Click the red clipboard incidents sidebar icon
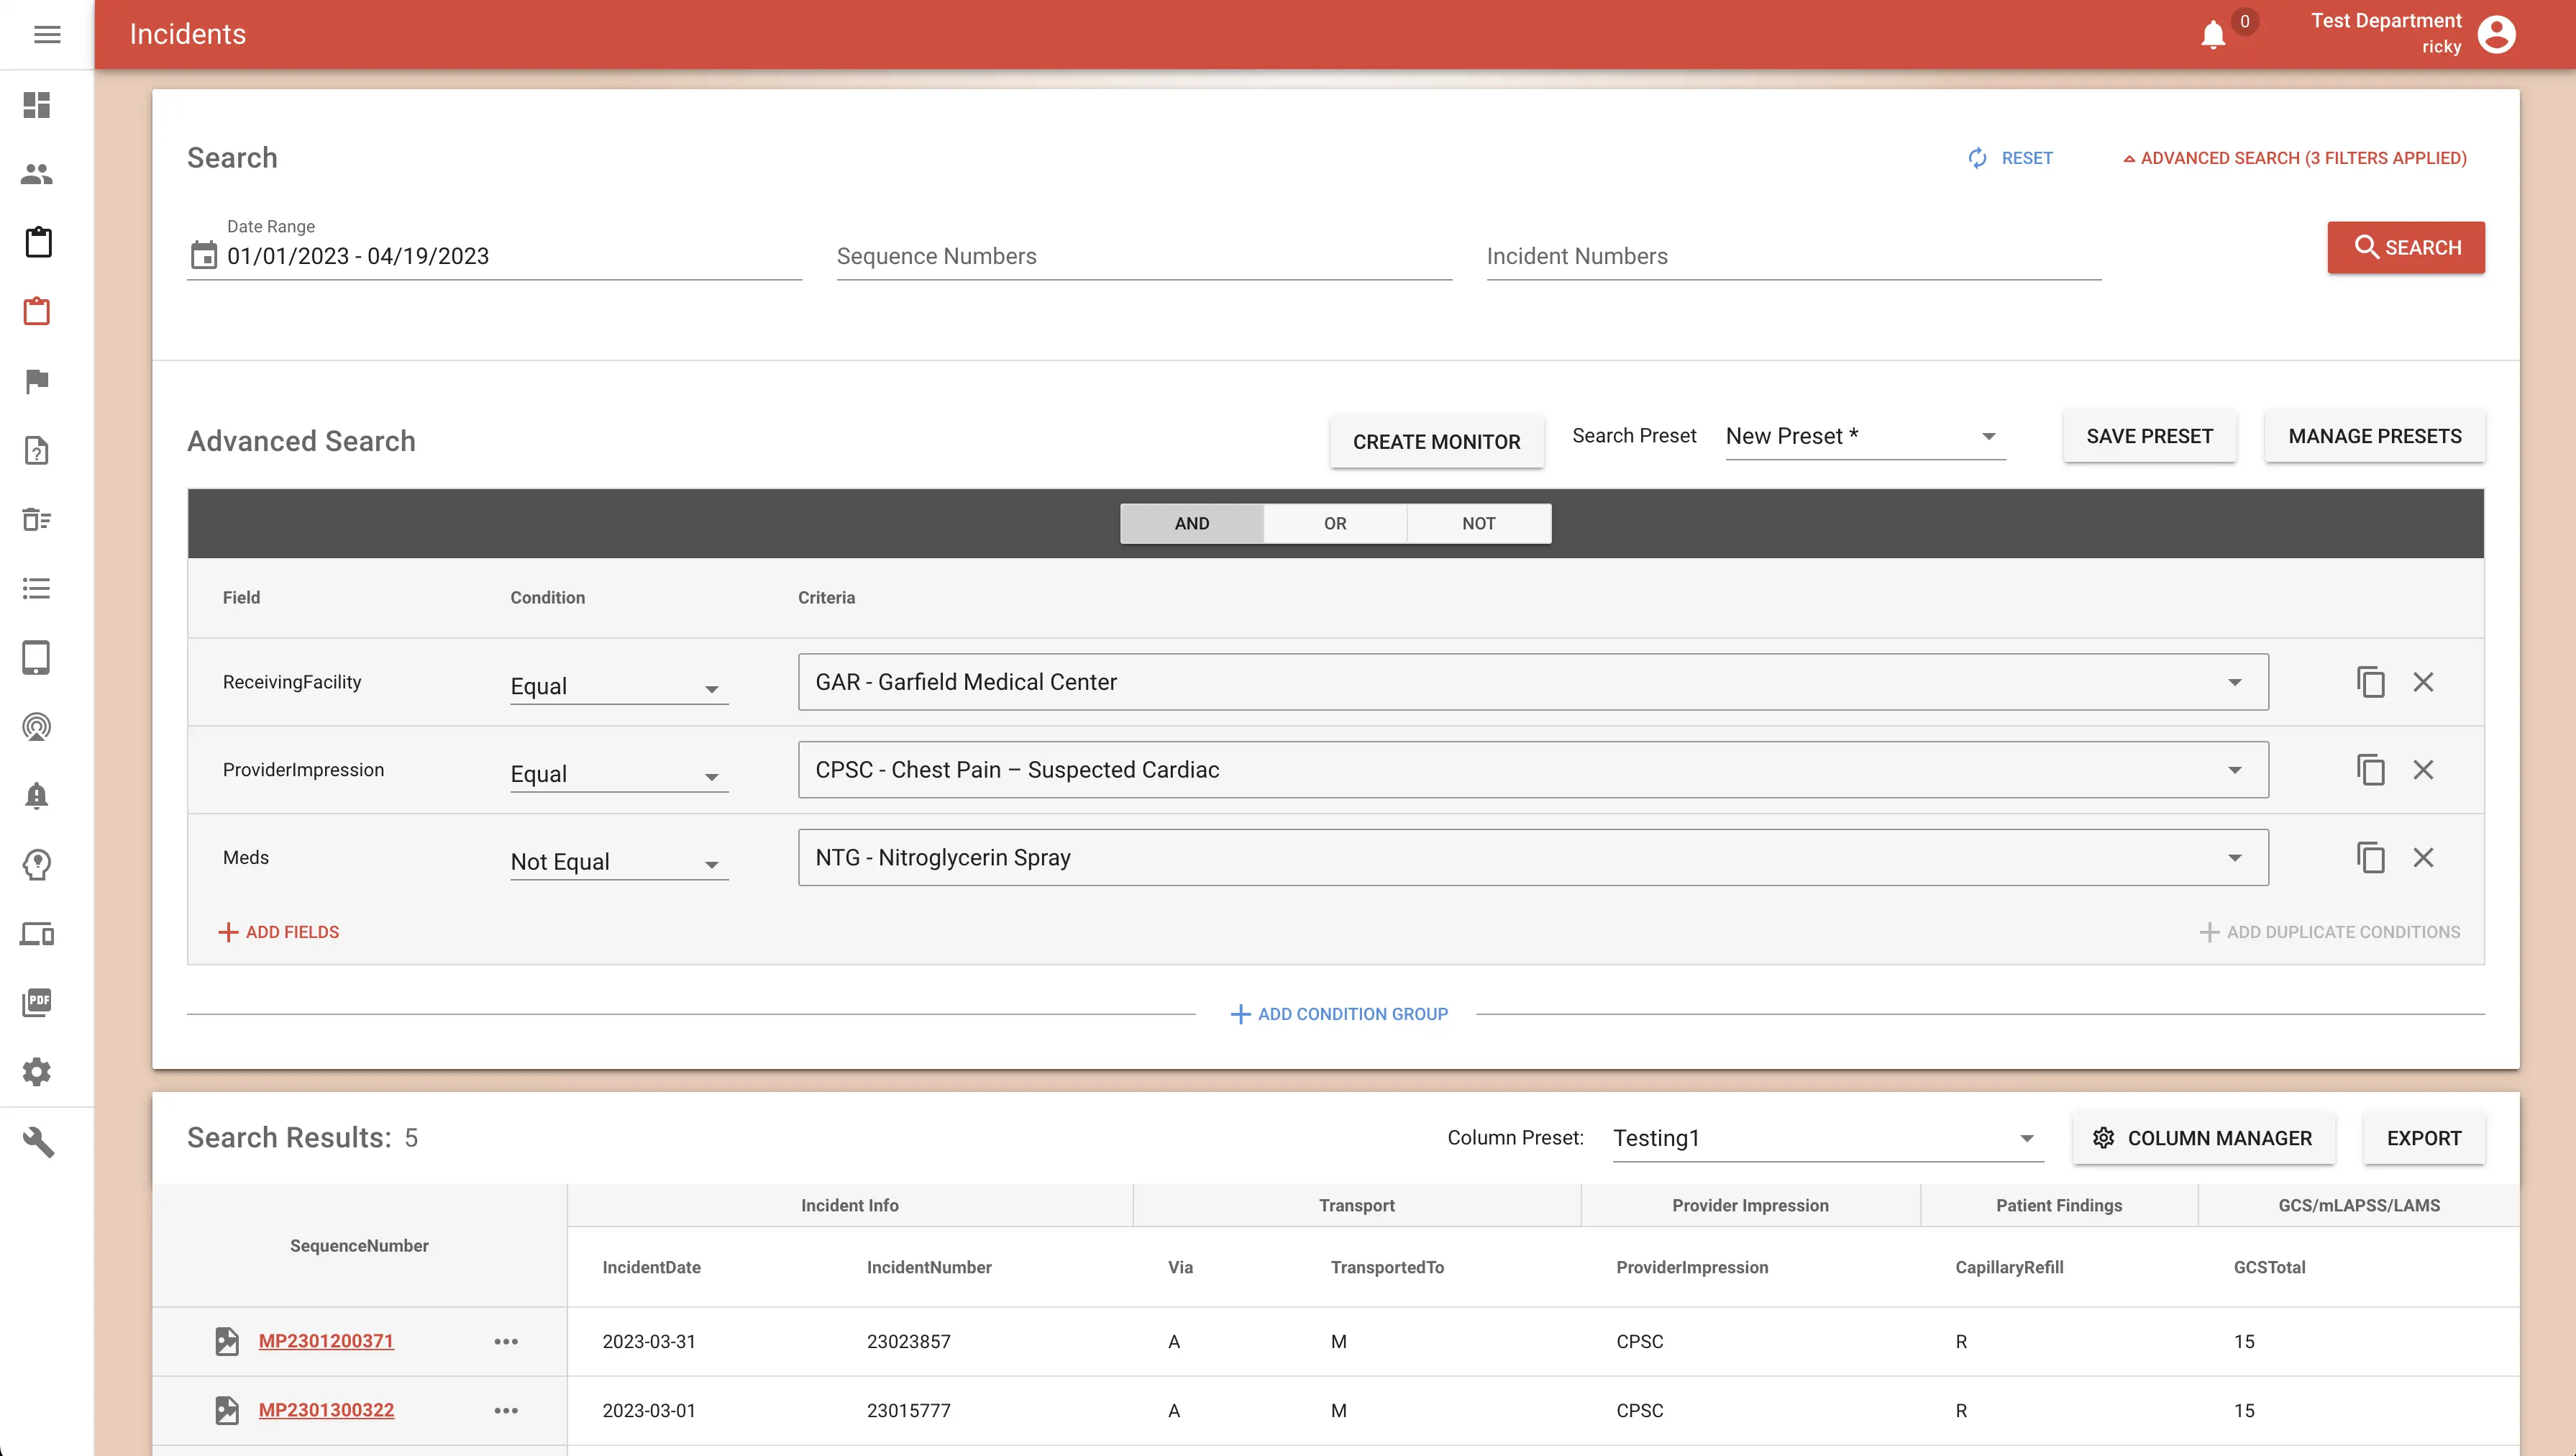The image size is (2576, 1456). (37, 311)
